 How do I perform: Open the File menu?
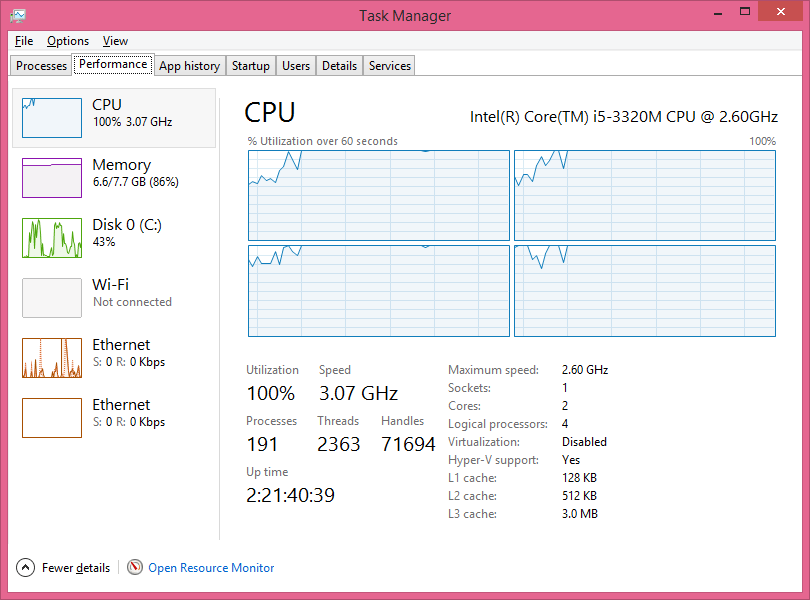(23, 41)
